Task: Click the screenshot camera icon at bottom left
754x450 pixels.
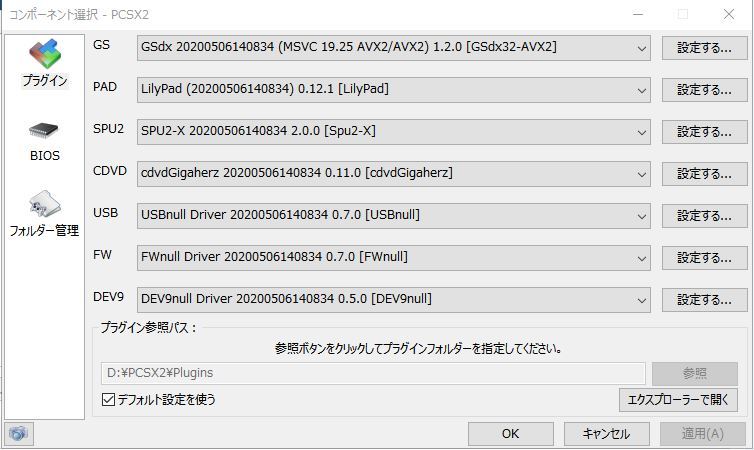Action: click(x=18, y=434)
